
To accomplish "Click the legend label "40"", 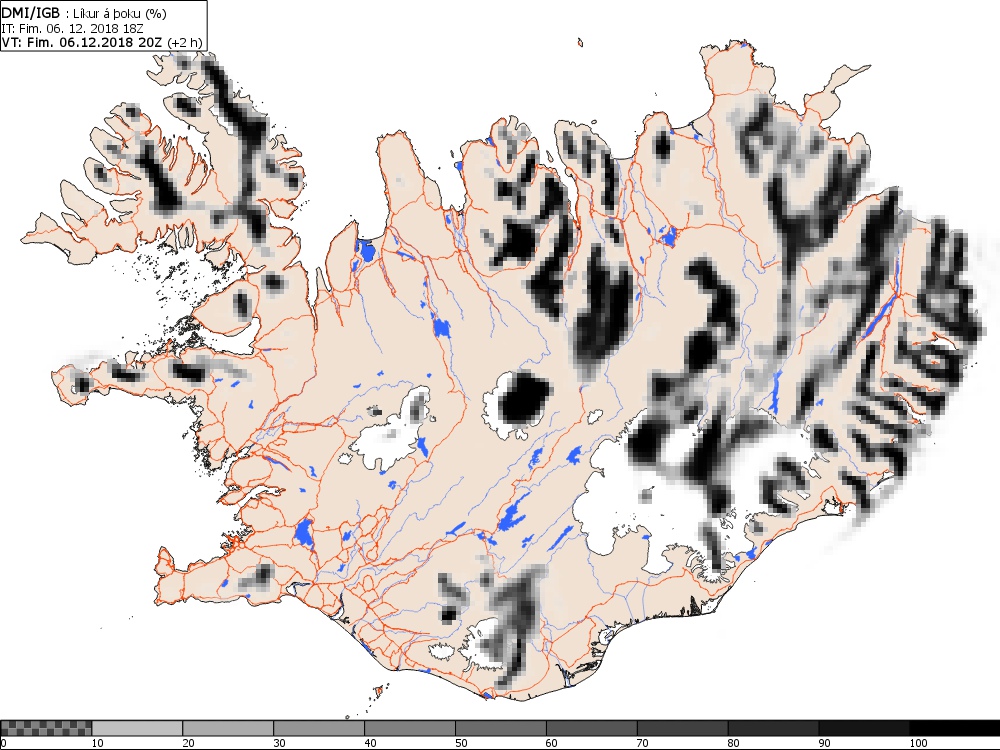I will [x=371, y=743].
